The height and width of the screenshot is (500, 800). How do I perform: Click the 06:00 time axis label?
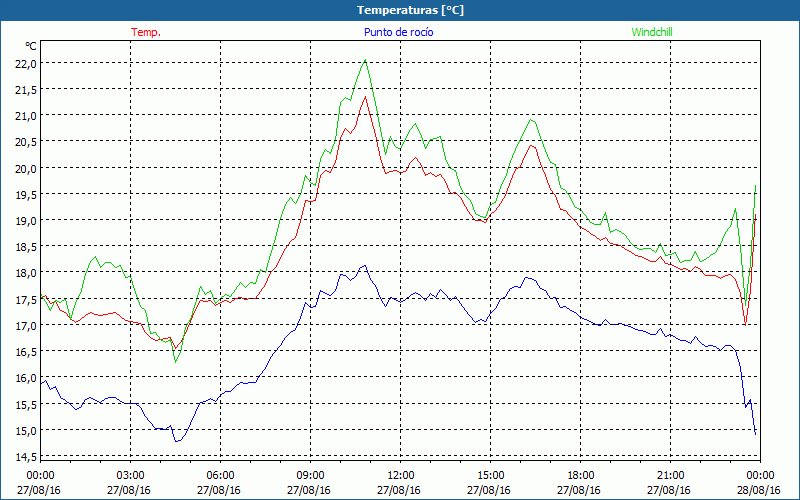[x=221, y=476]
